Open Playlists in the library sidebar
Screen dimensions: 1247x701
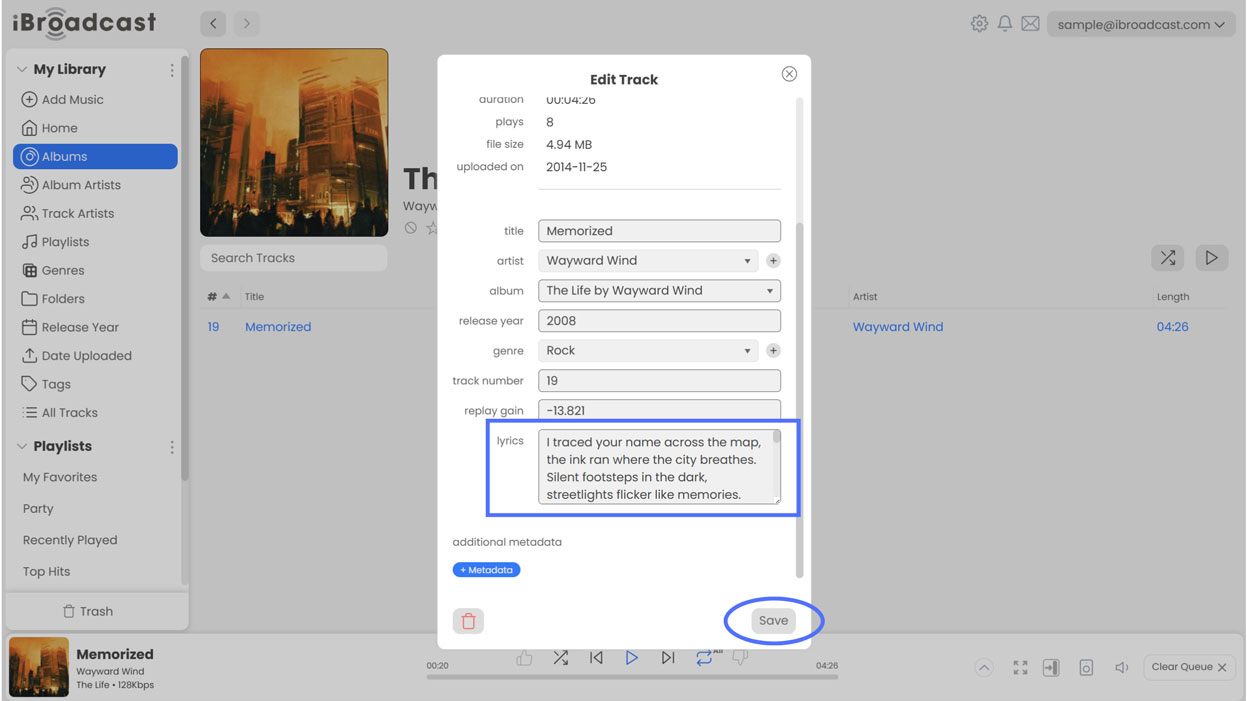pyautogui.click(x=65, y=242)
